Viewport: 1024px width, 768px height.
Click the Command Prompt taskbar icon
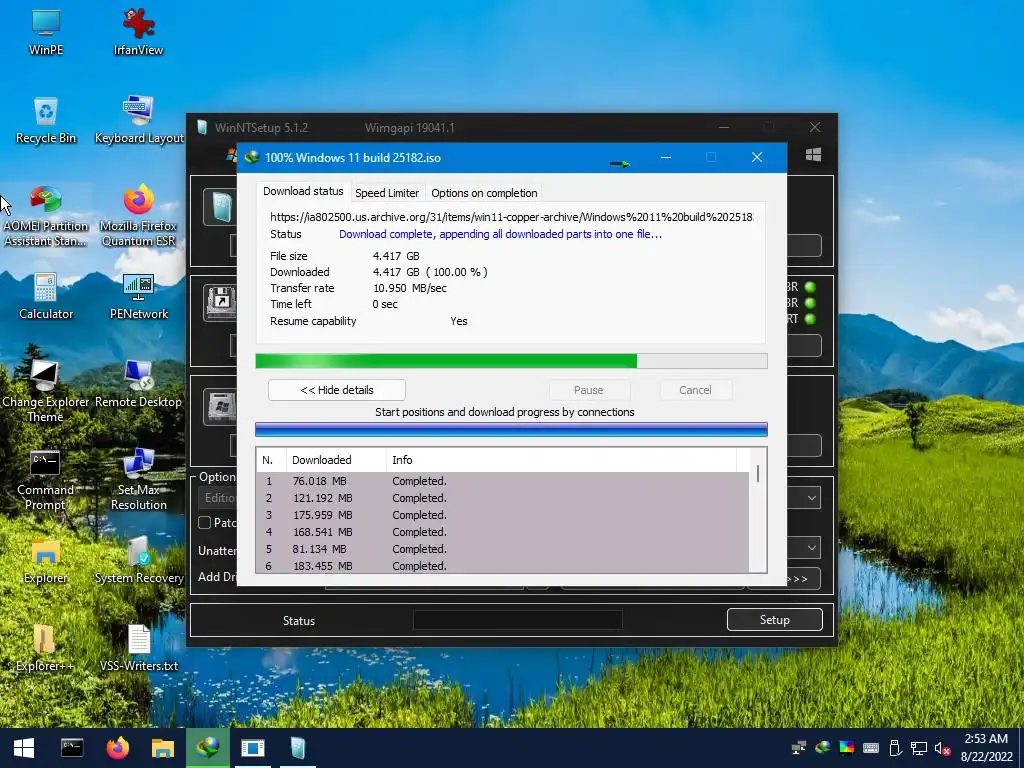72,748
